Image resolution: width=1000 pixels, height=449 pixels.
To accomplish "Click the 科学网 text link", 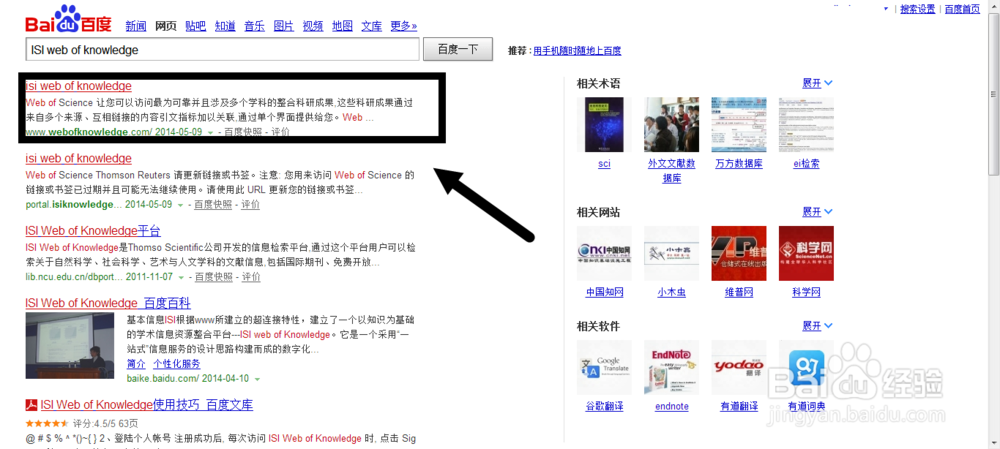I will pyautogui.click(x=807, y=293).
